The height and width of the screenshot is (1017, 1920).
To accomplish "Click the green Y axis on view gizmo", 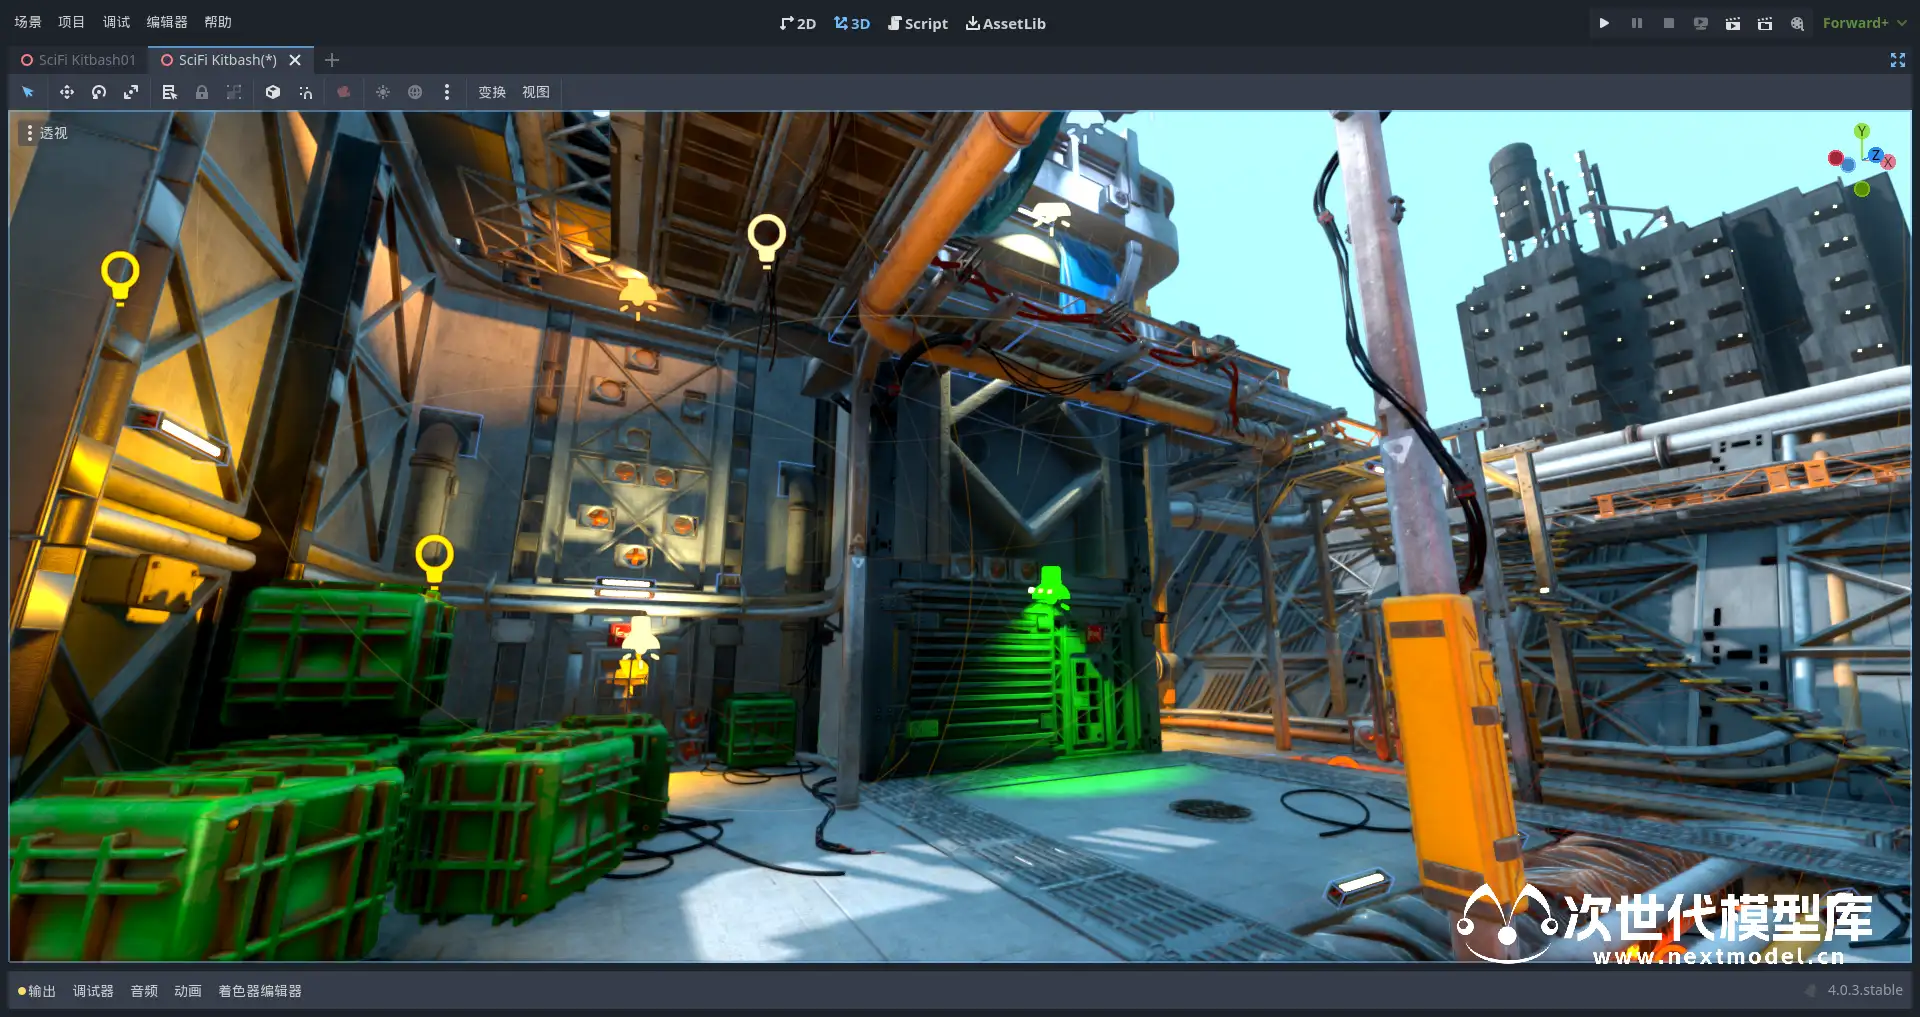I will point(1861,131).
